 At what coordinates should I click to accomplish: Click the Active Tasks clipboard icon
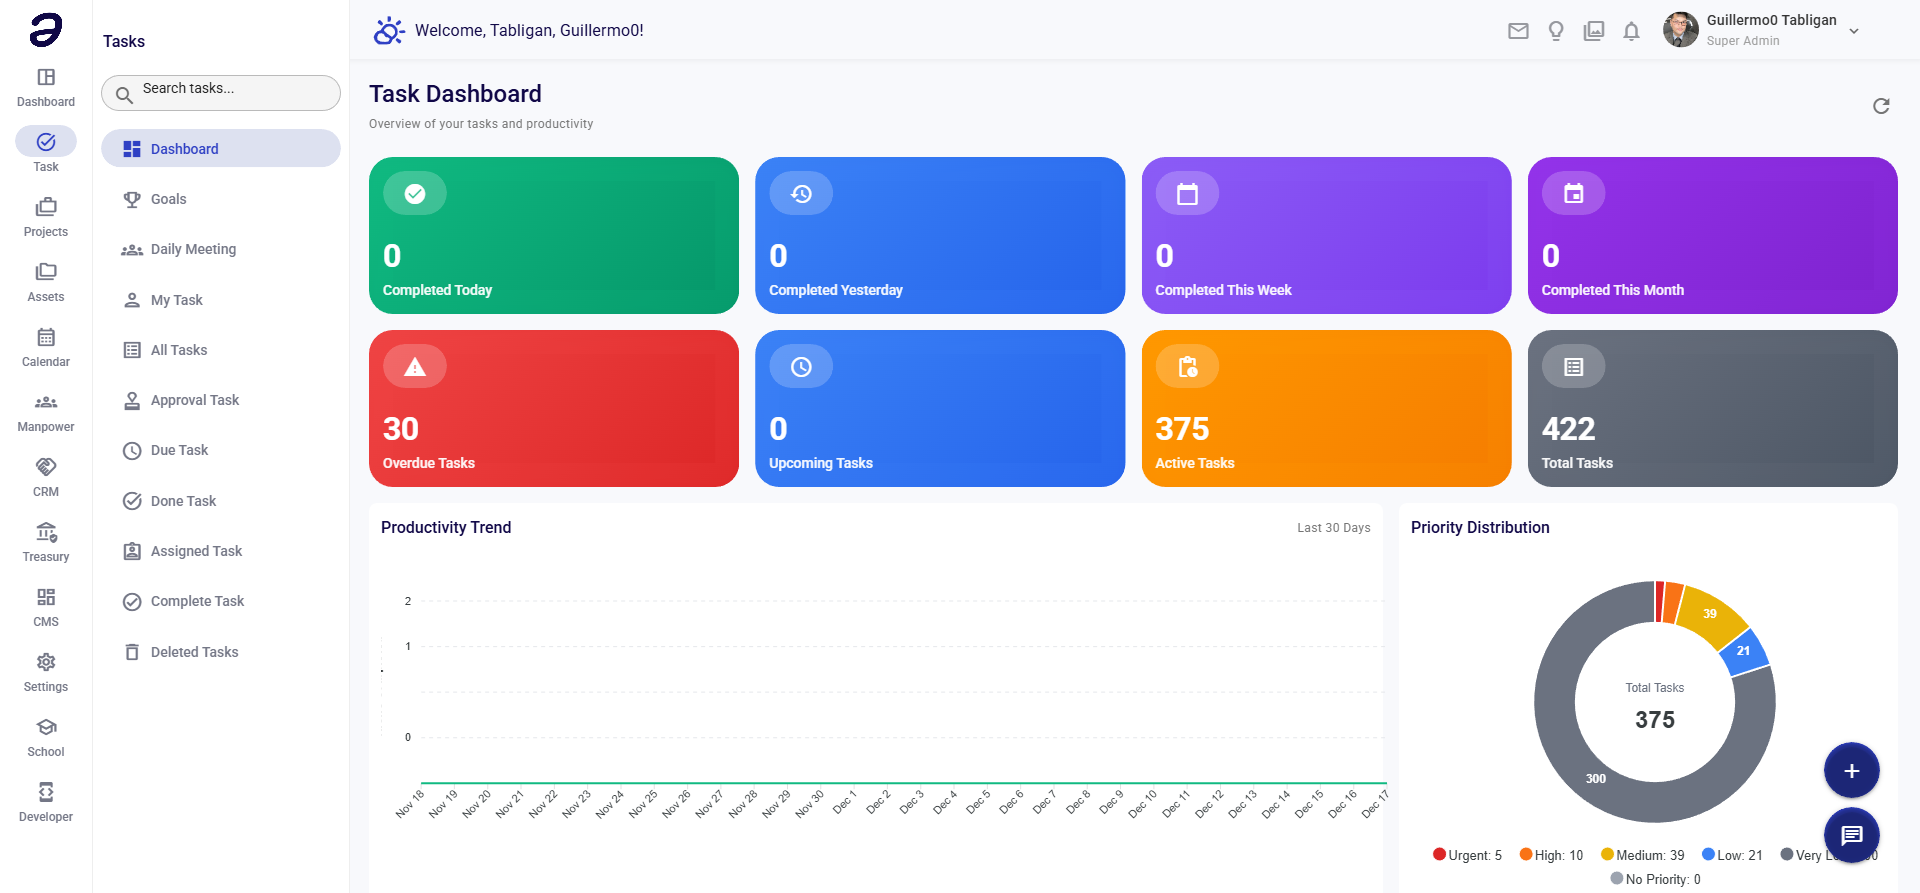pyautogui.click(x=1187, y=367)
